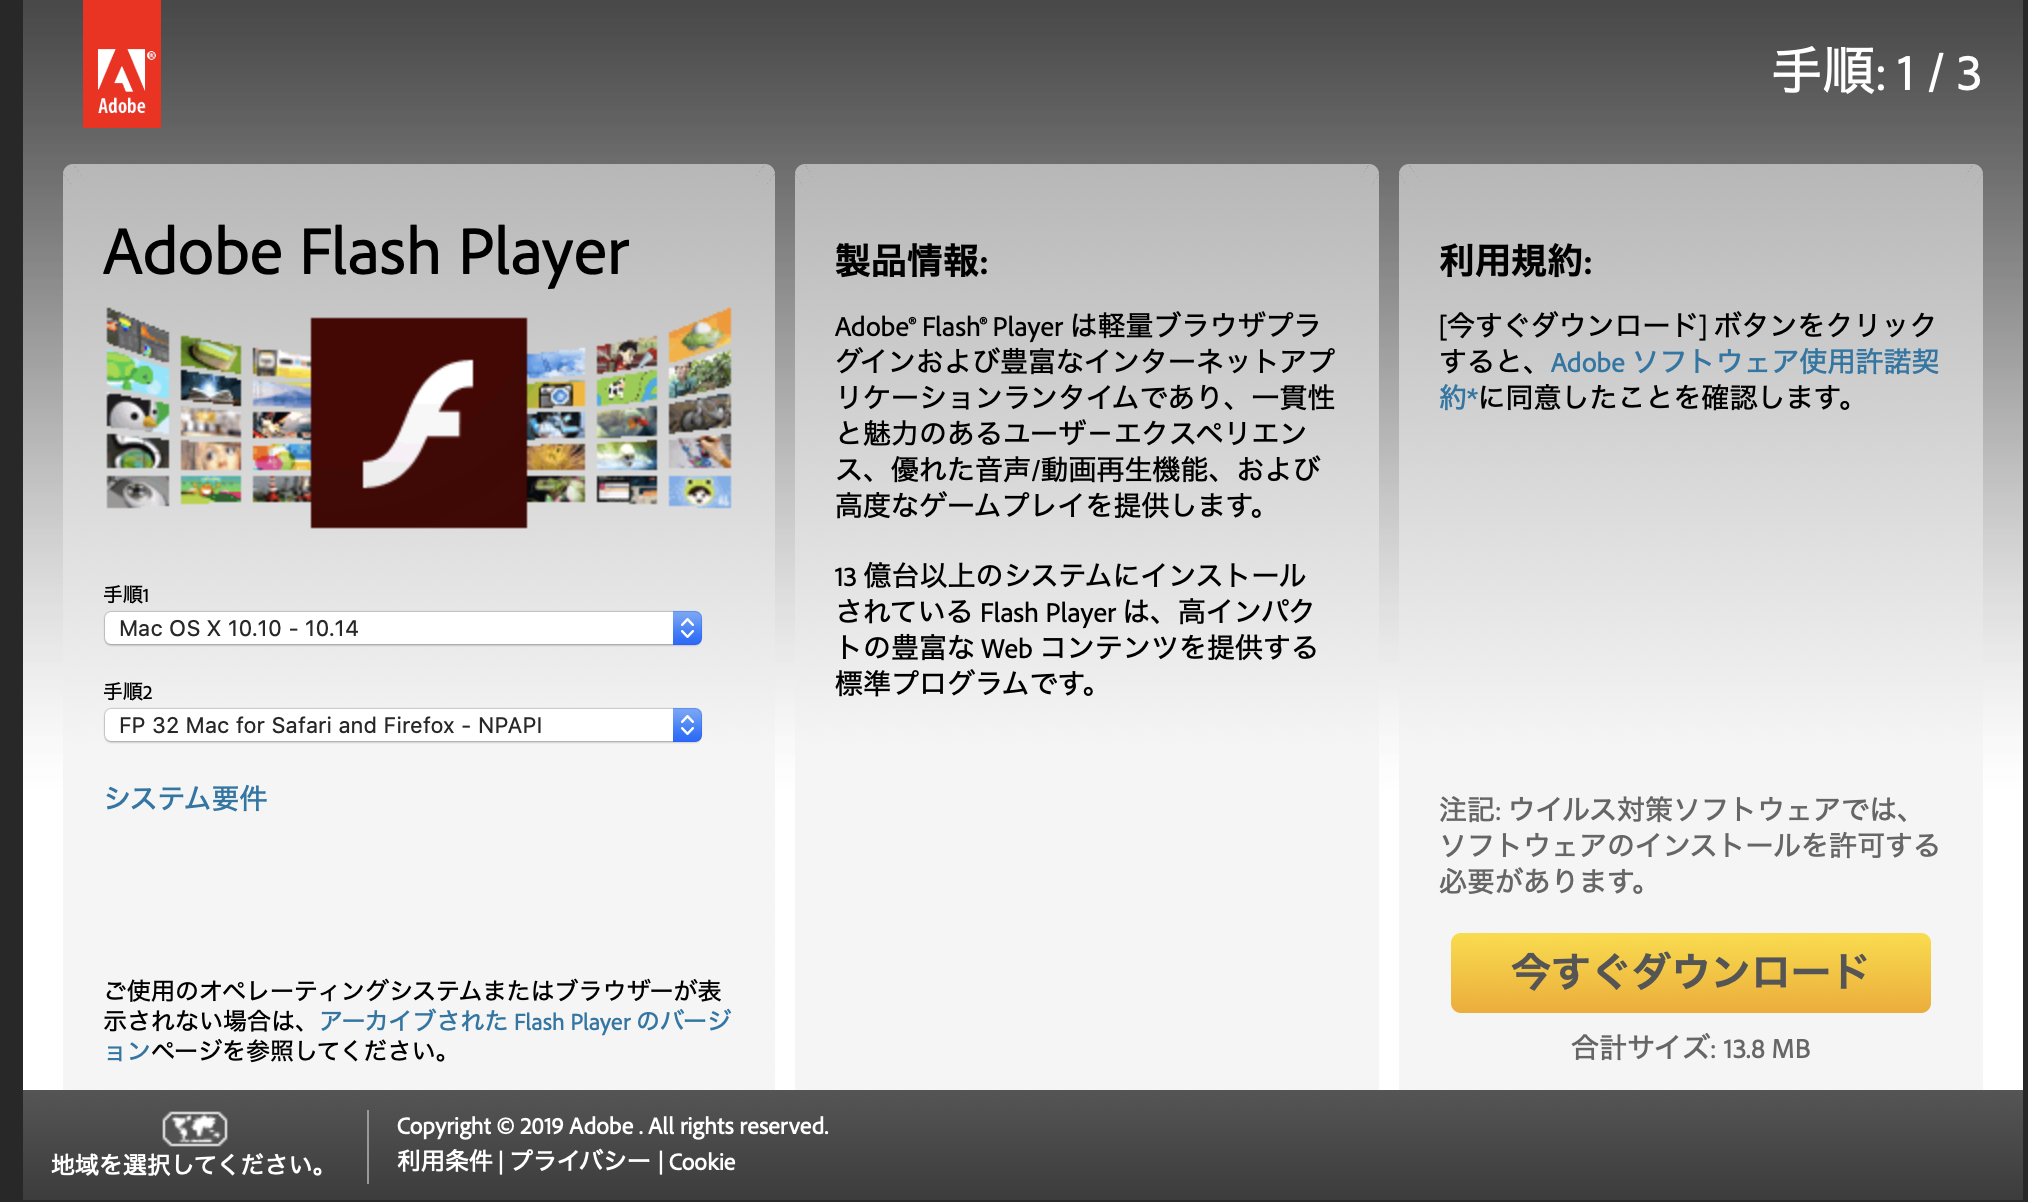Click the world map region icon
The image size is (2028, 1202).
point(195,1129)
